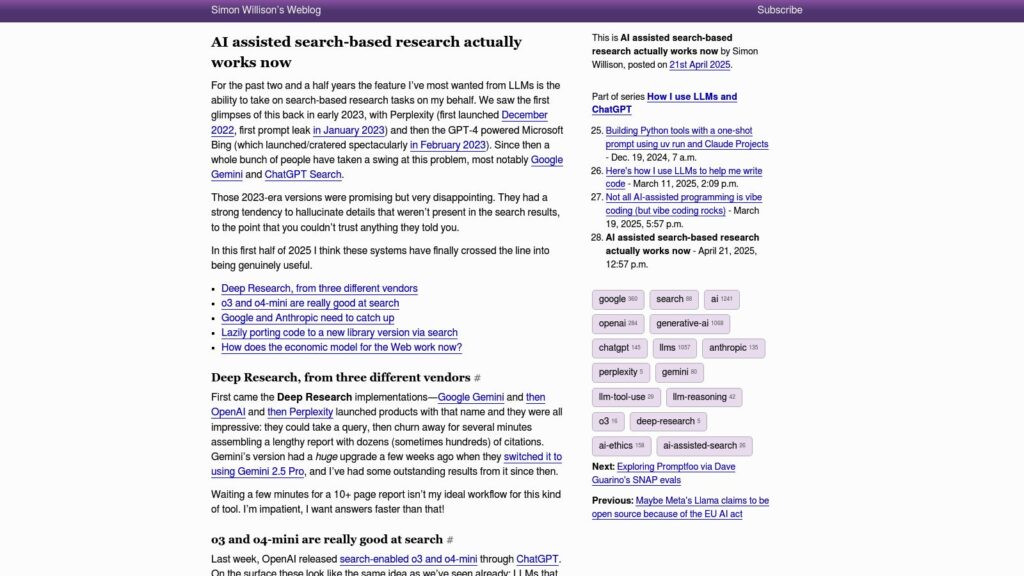Screen dimensions: 1024x576
Task: Select the ai-assisted-search tag
Action: (x=704, y=445)
